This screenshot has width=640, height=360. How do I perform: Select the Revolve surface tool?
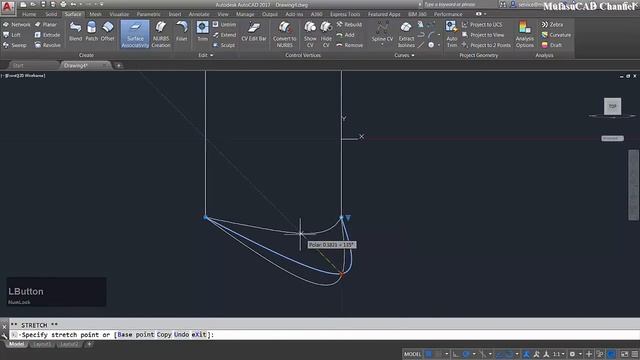[48, 45]
